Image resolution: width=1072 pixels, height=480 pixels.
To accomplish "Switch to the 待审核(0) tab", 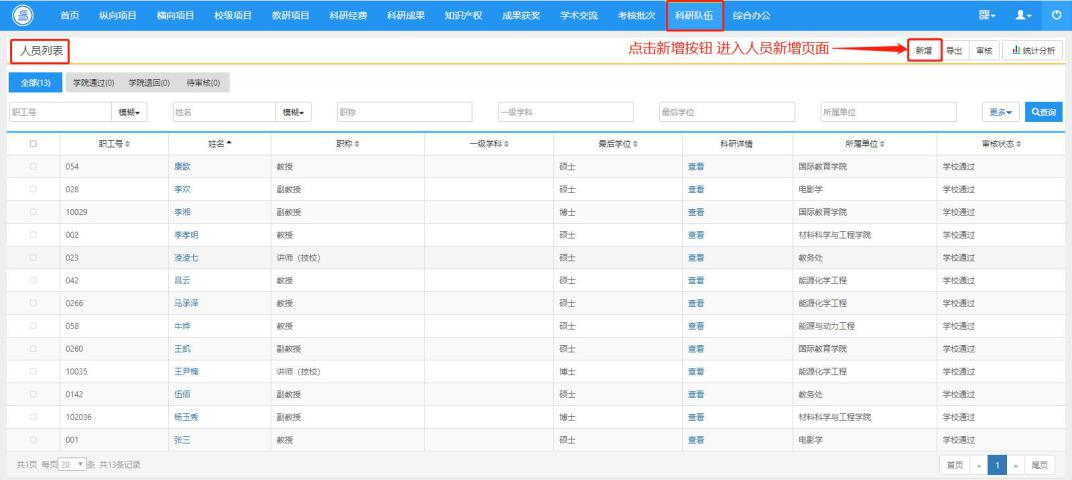I will [x=203, y=83].
